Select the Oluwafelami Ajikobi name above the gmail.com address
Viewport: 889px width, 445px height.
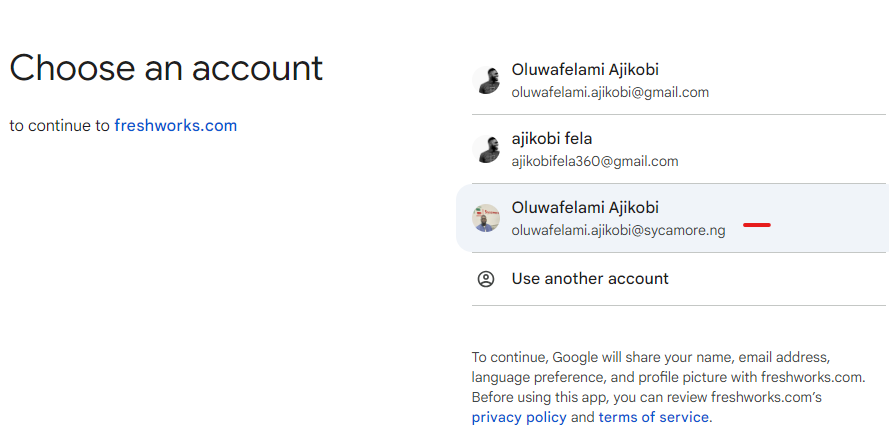tap(585, 70)
